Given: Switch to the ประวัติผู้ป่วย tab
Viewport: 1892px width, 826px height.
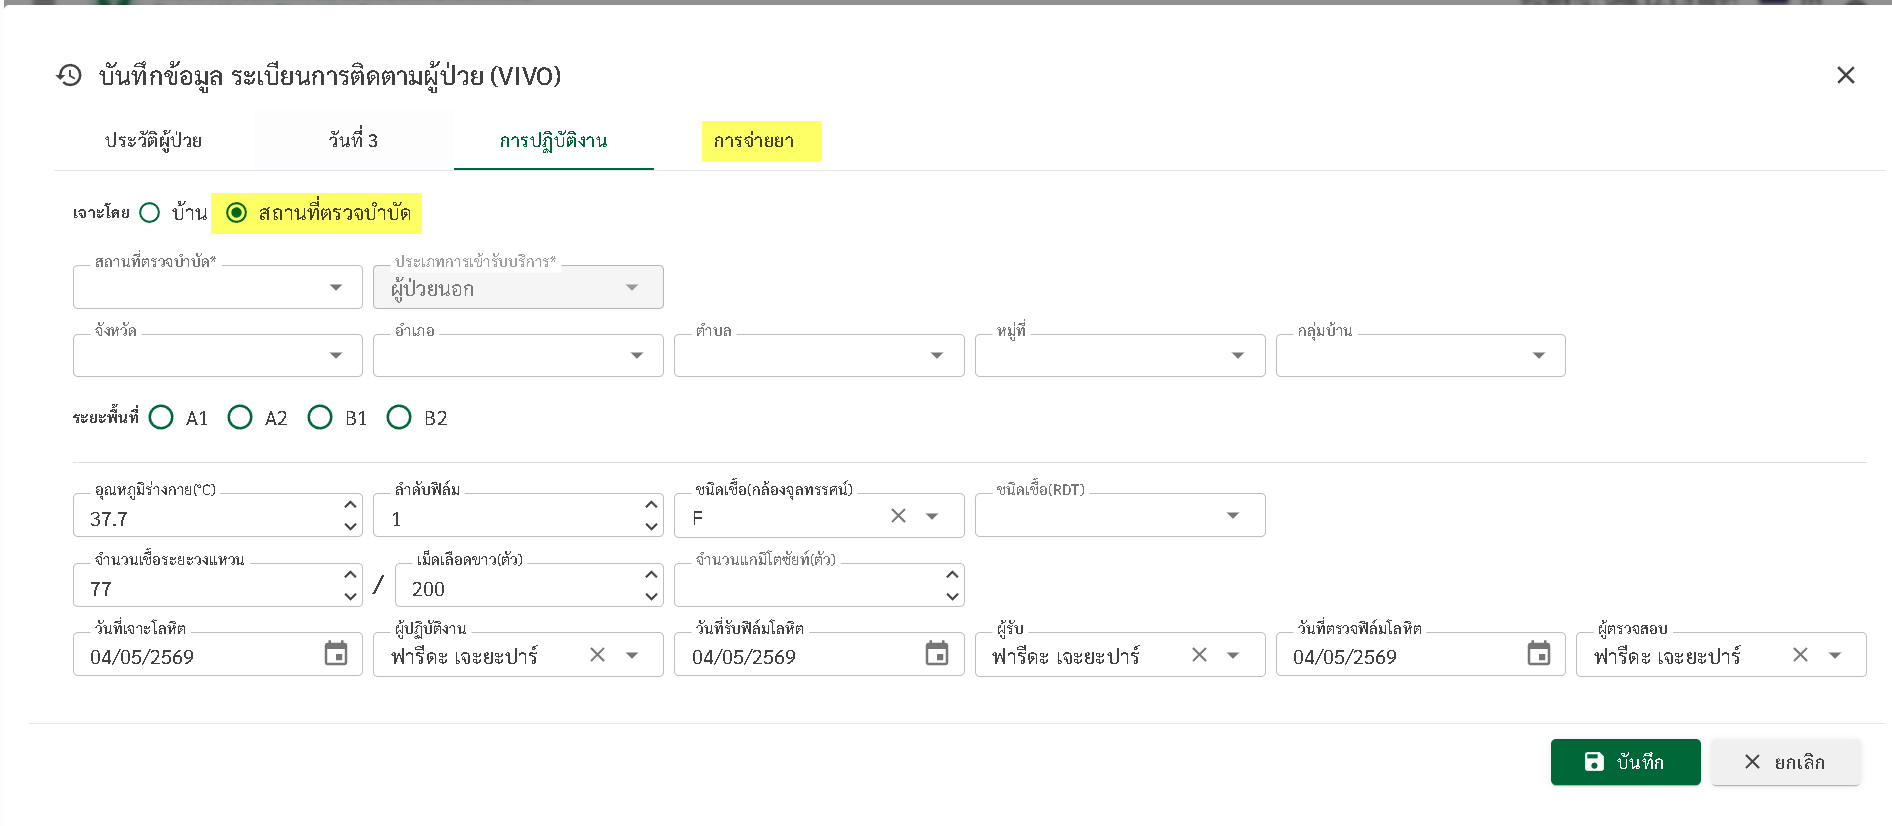Looking at the screenshot, I should click(x=154, y=140).
